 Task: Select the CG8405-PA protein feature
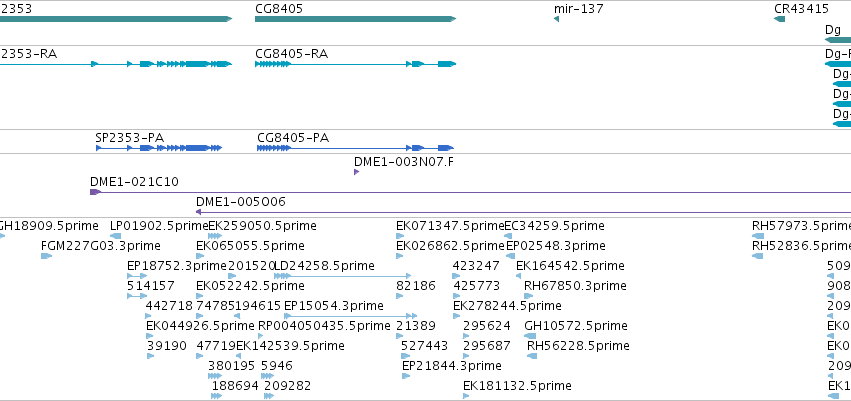(x=355, y=148)
